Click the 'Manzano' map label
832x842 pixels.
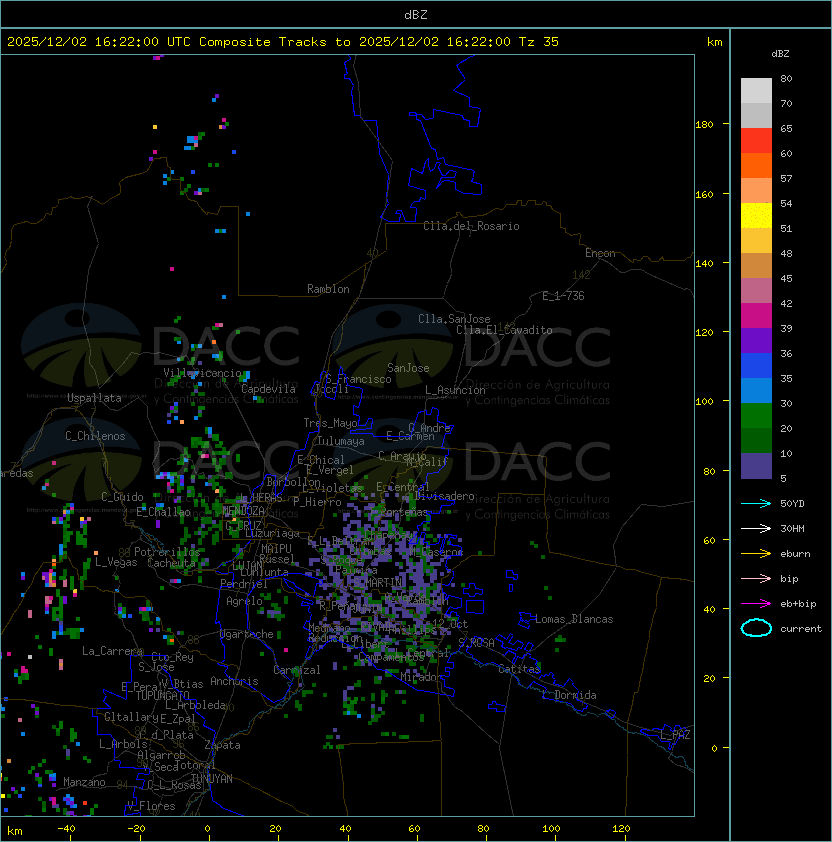click(x=84, y=782)
